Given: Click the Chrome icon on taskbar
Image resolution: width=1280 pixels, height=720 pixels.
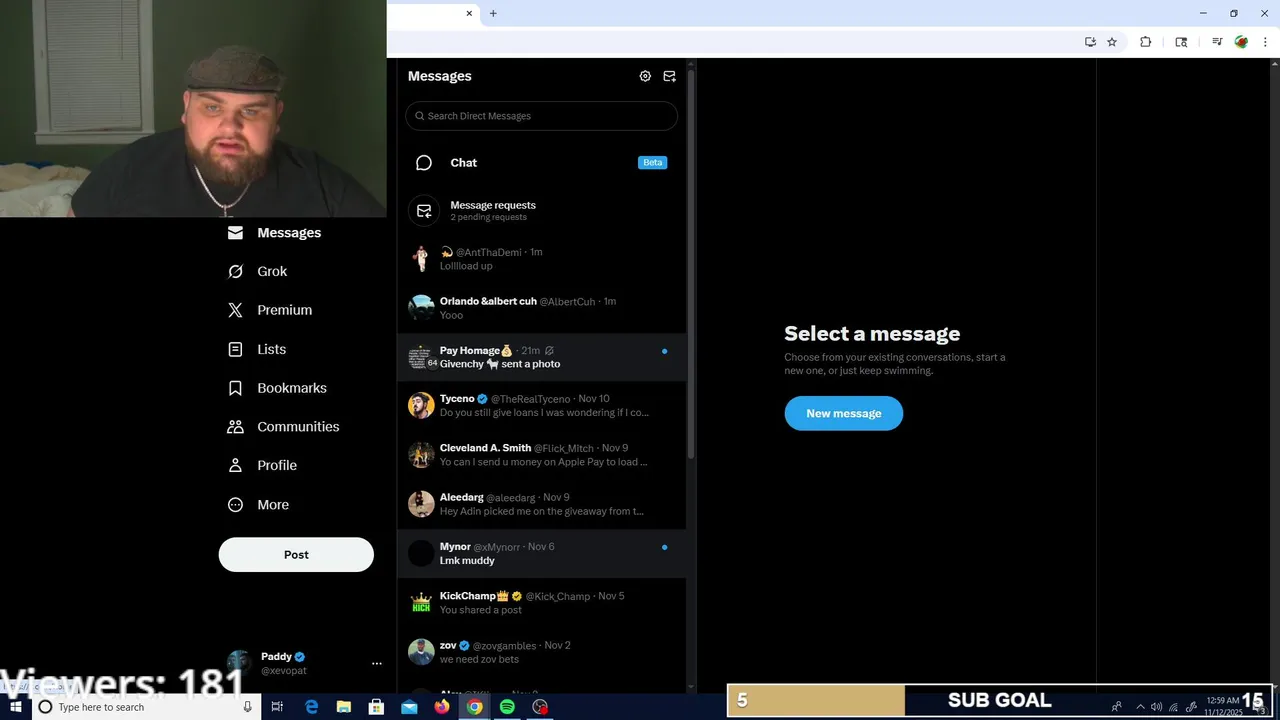Looking at the screenshot, I should 475,707.
